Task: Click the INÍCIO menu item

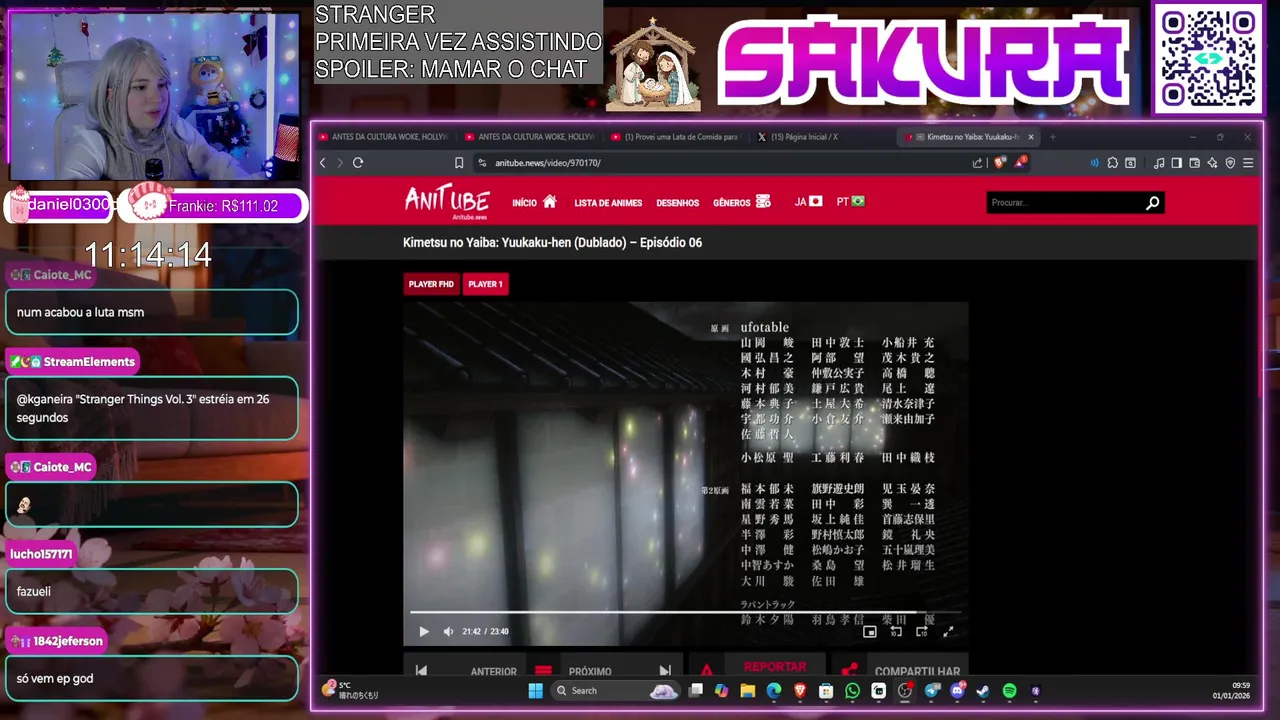Action: [x=524, y=203]
